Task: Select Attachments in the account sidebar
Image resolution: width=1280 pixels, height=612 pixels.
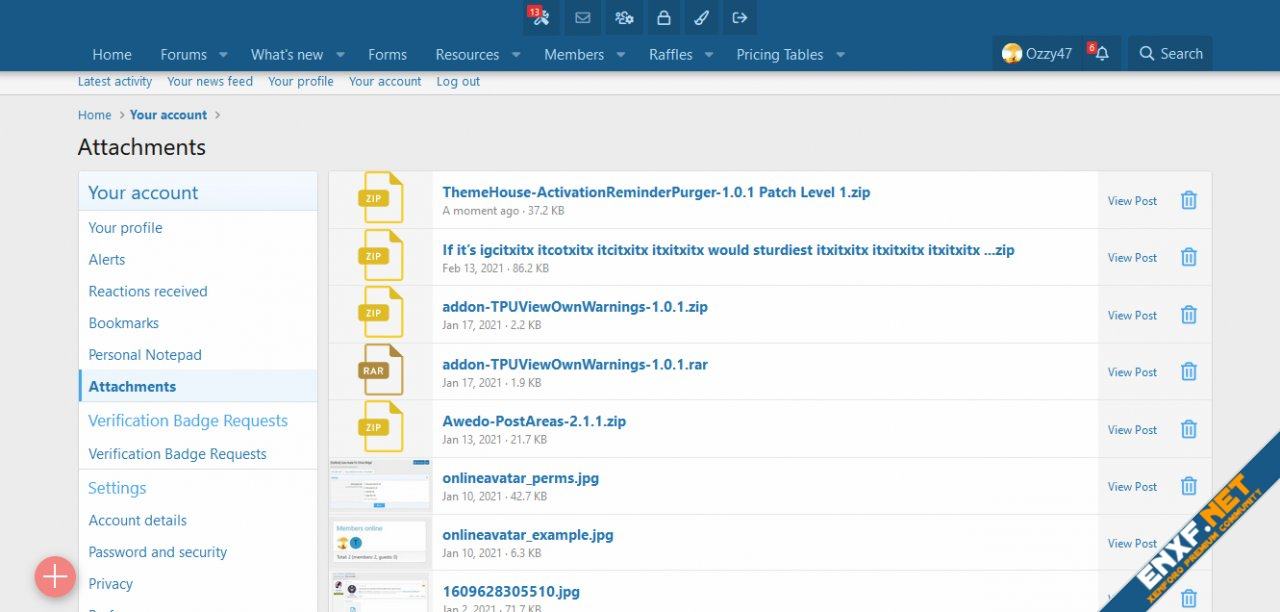Action: coord(198,387)
